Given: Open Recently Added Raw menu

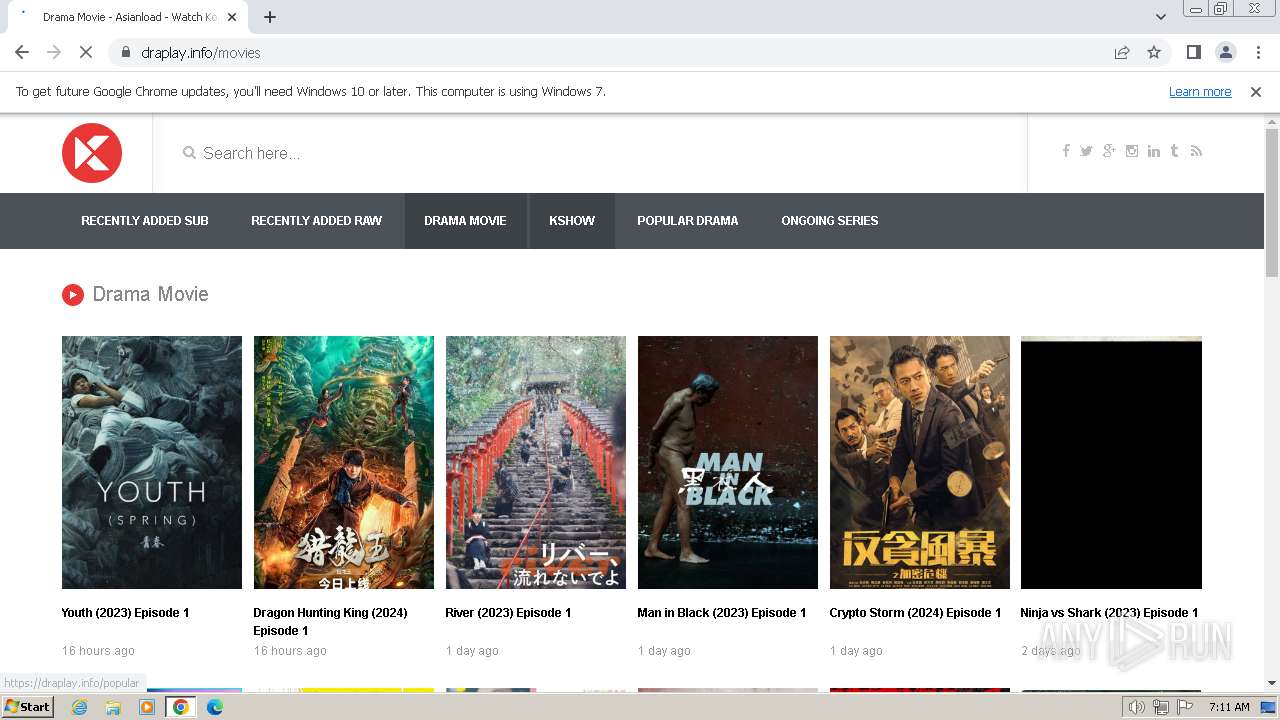Looking at the screenshot, I should [316, 221].
